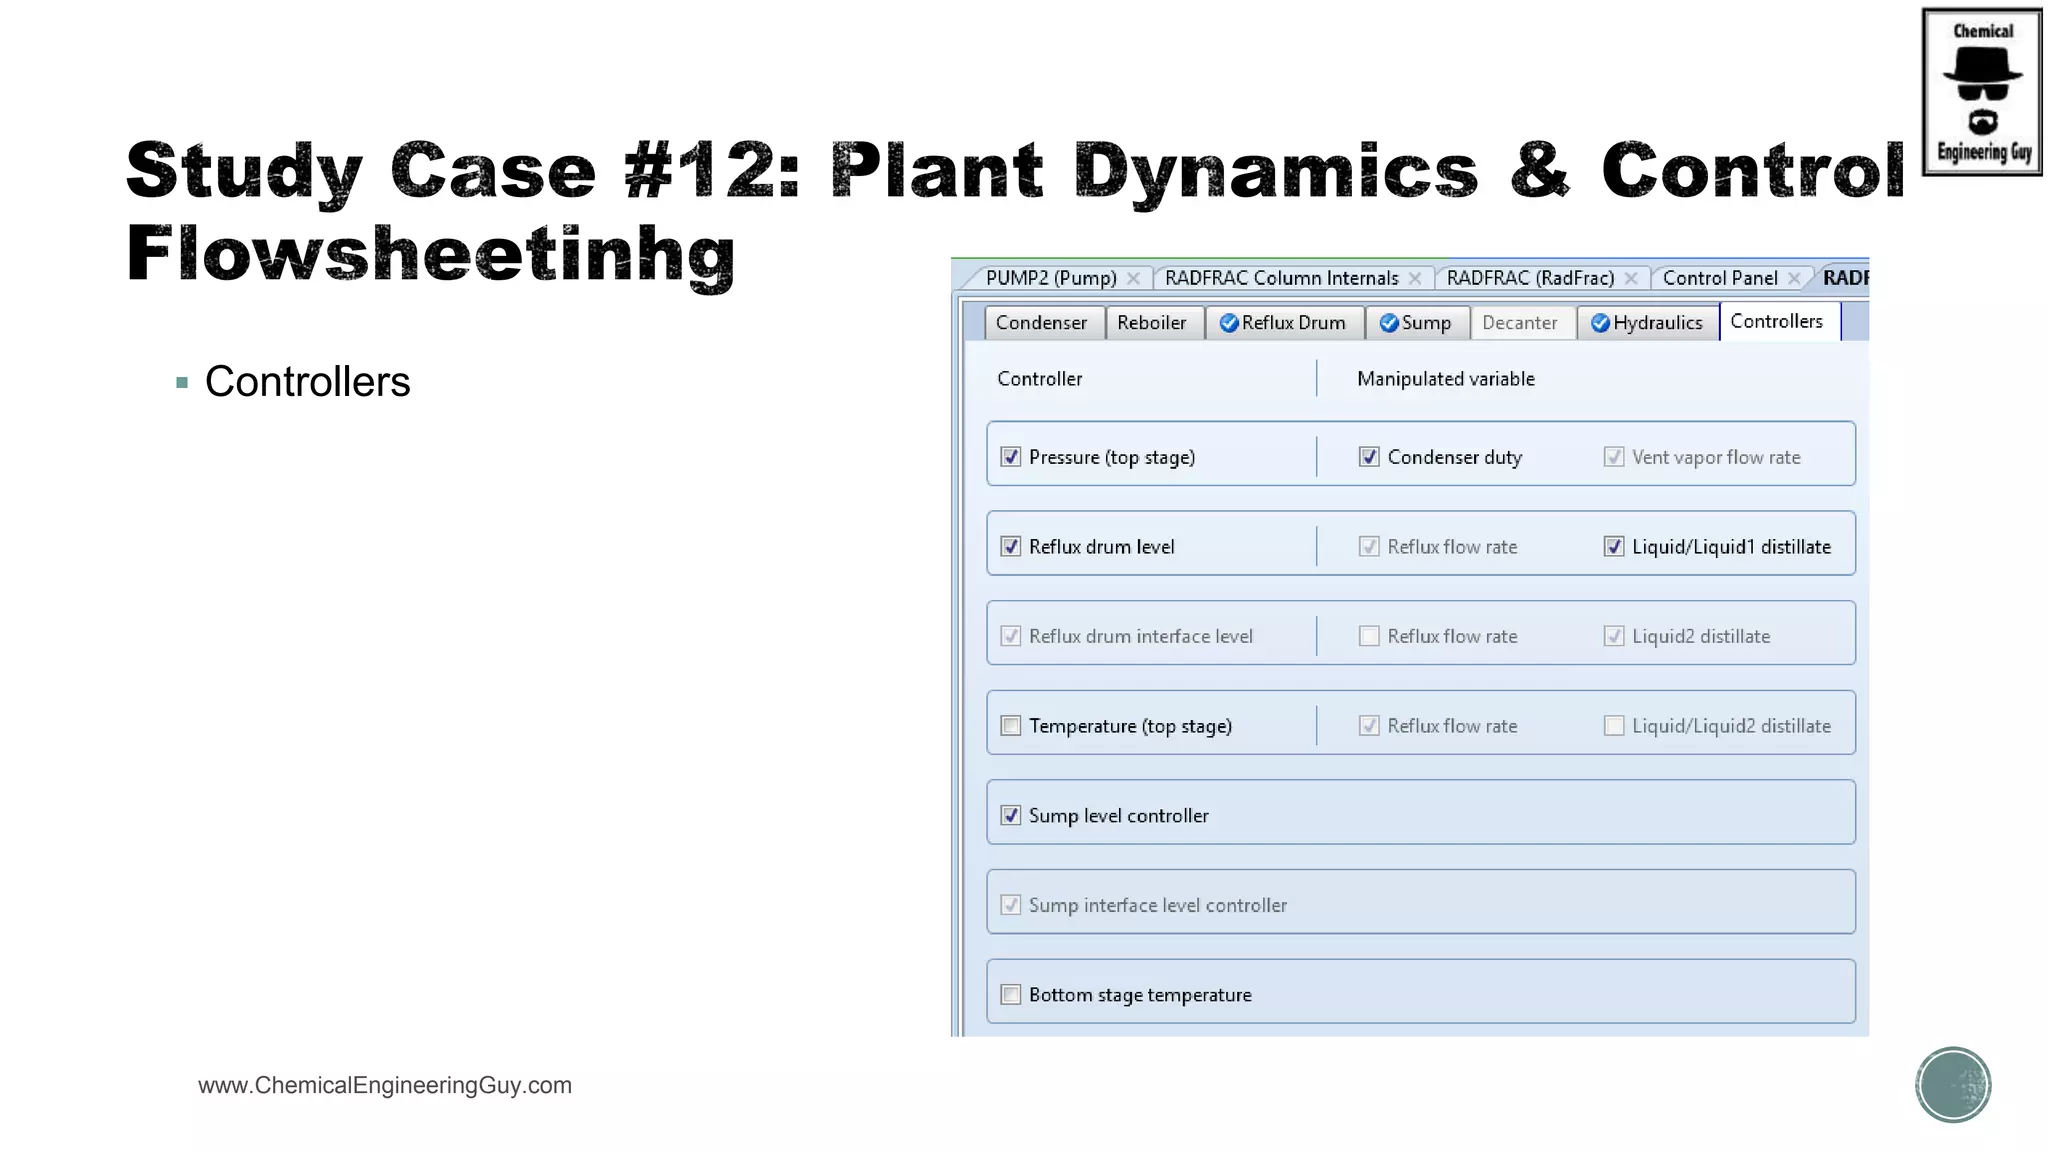2048x1152 pixels.
Task: Click the Reflux Drum checkmark icon
Action: pyautogui.click(x=1229, y=323)
